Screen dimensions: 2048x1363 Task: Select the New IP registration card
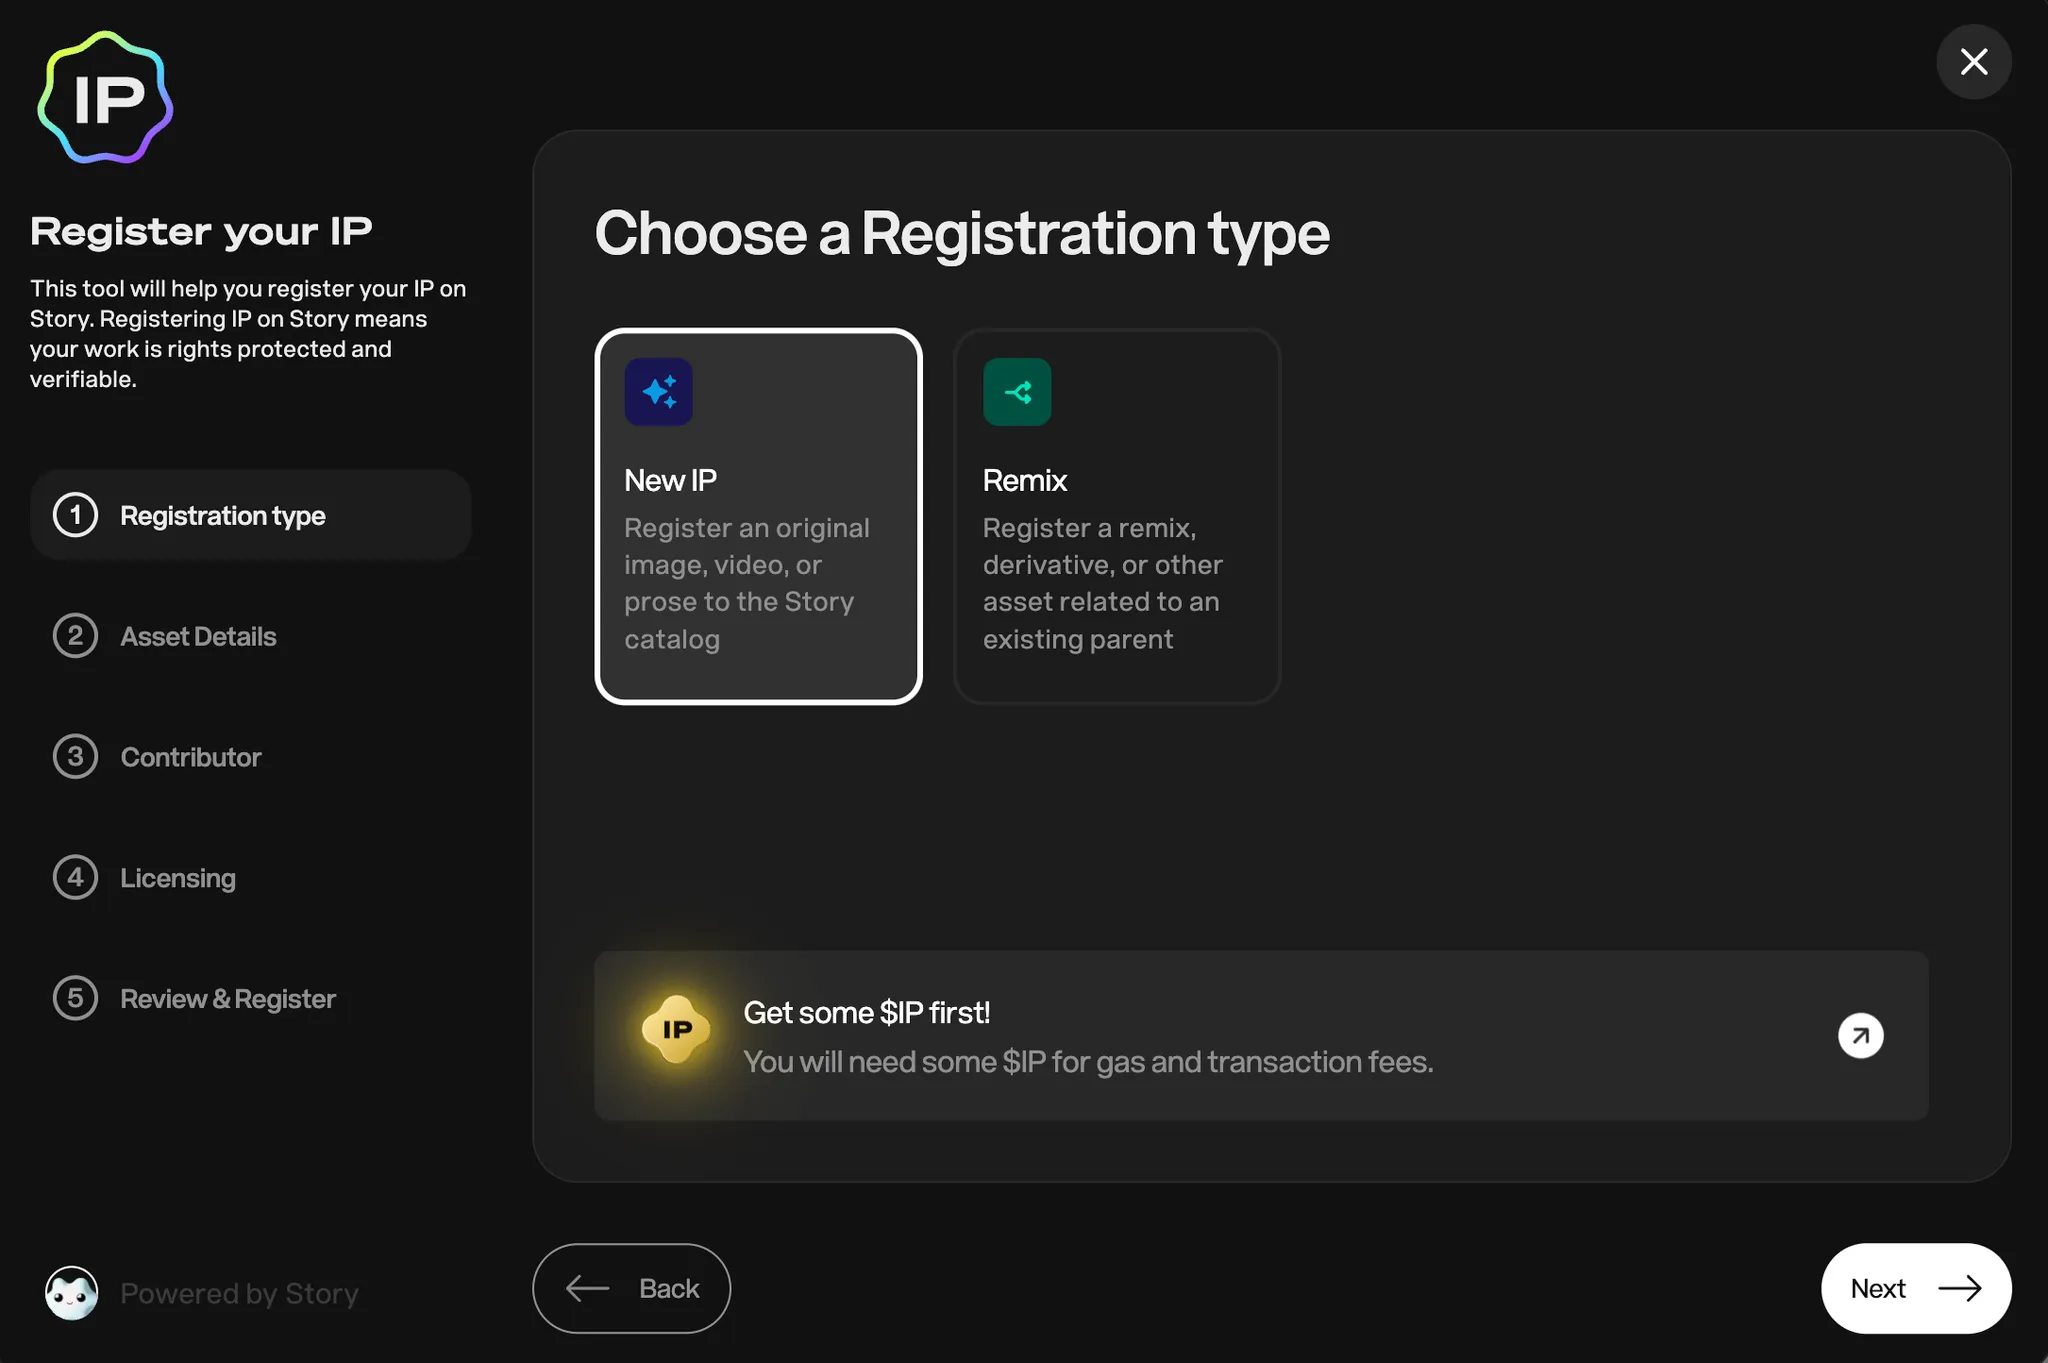(x=758, y=516)
